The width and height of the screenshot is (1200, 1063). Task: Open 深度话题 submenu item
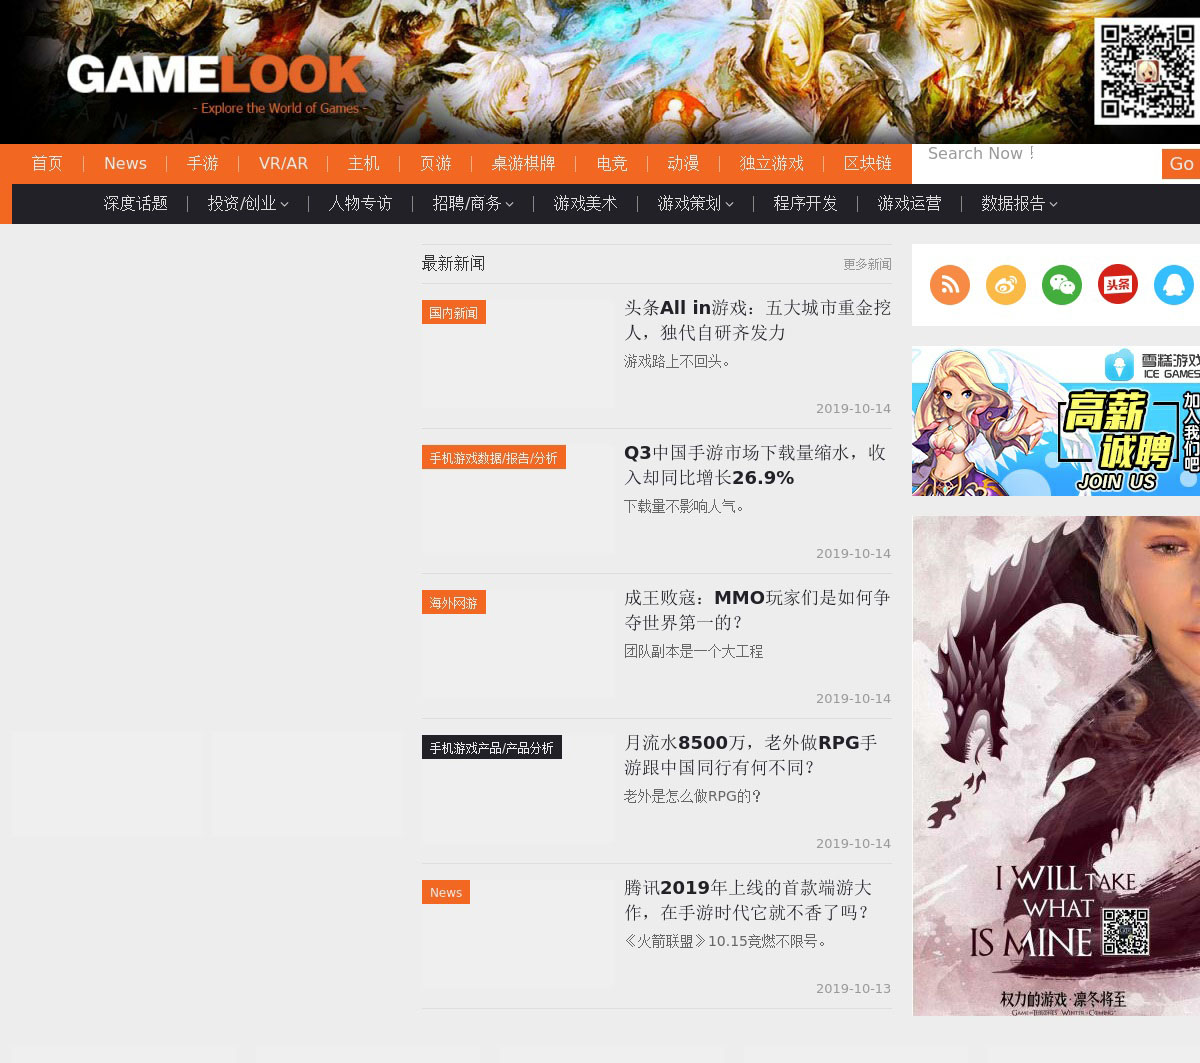pos(135,204)
